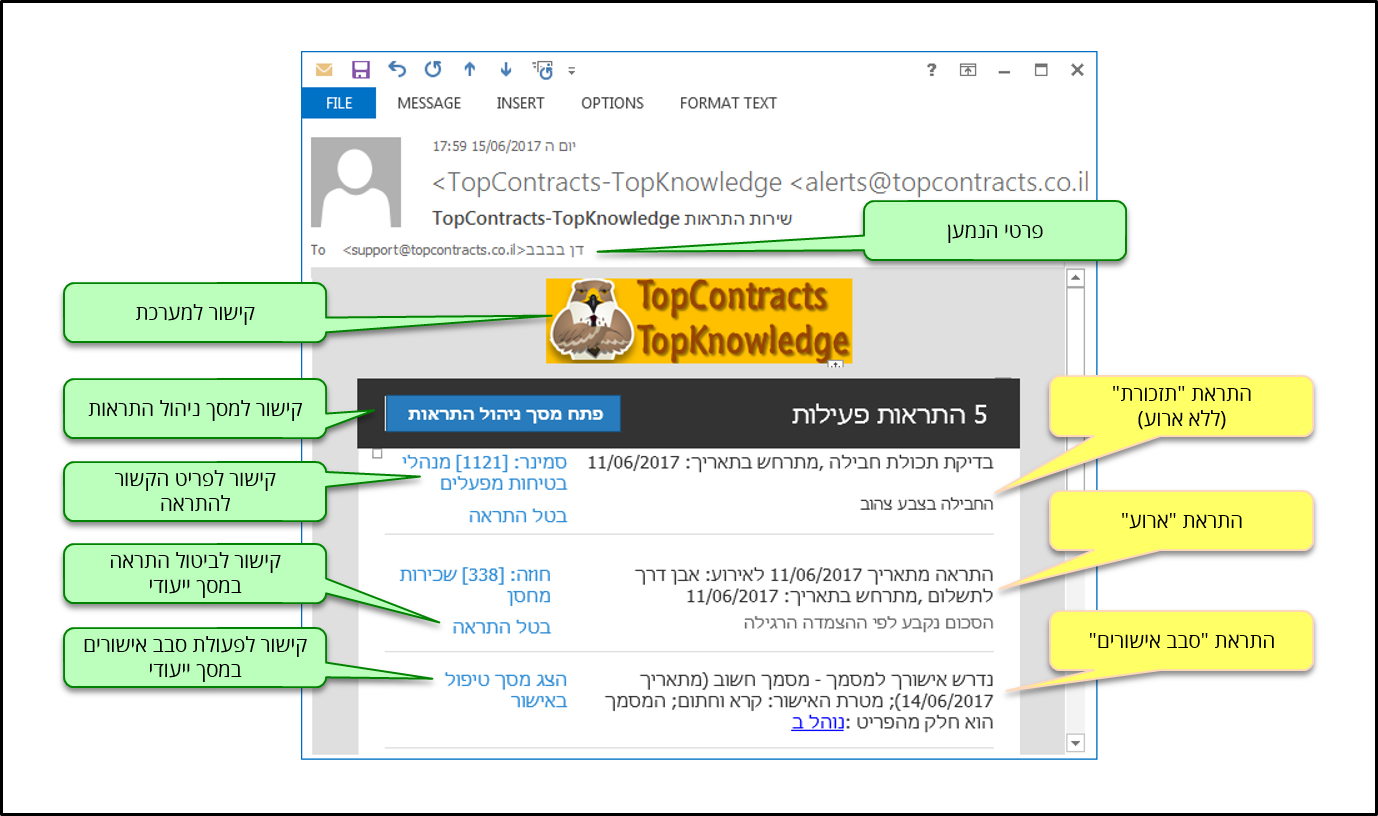Click the sender's avatar picture
Screen dimensions: 1378x816
(x=356, y=182)
